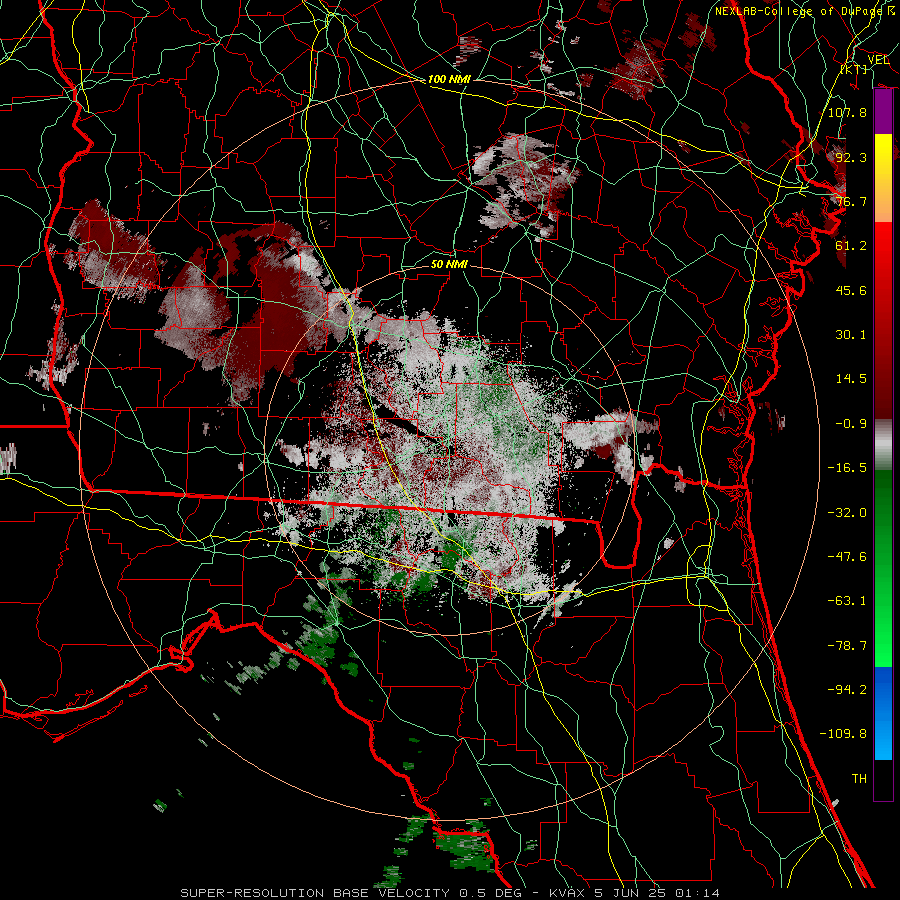The width and height of the screenshot is (900, 900).
Task: Click the -32.0 velocity scale value
Action: (x=847, y=513)
